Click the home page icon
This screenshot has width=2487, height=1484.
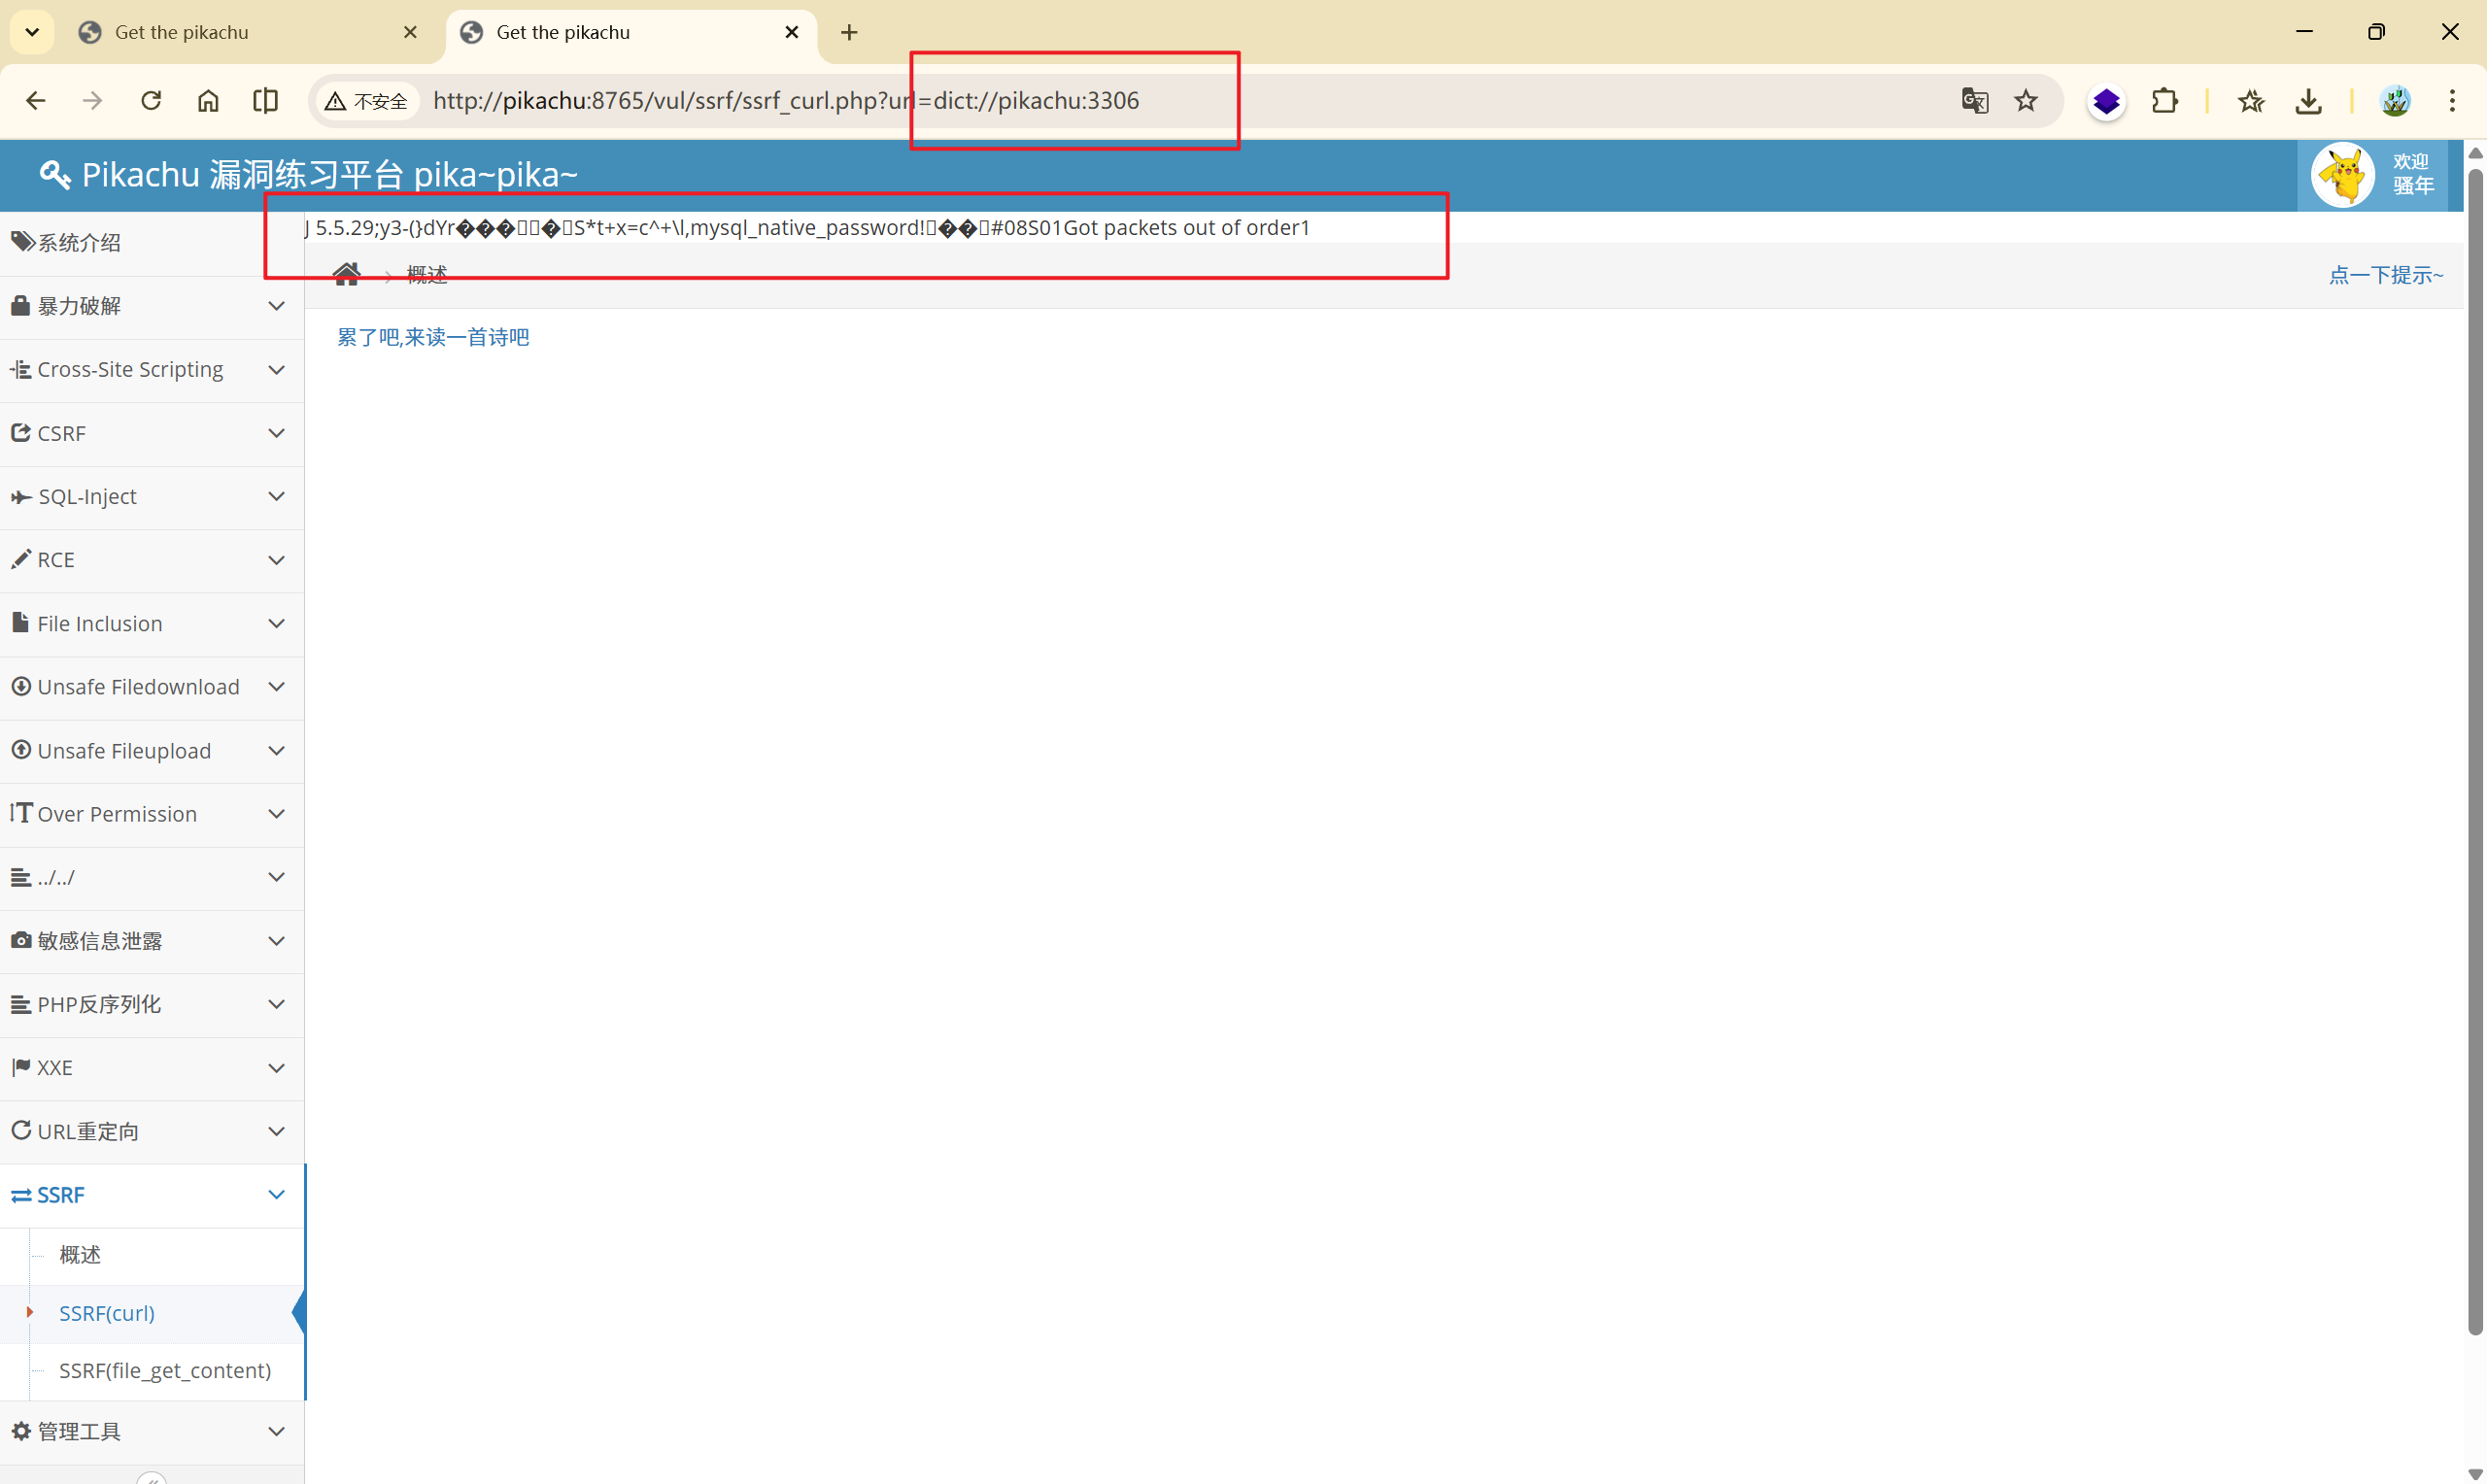[x=208, y=101]
